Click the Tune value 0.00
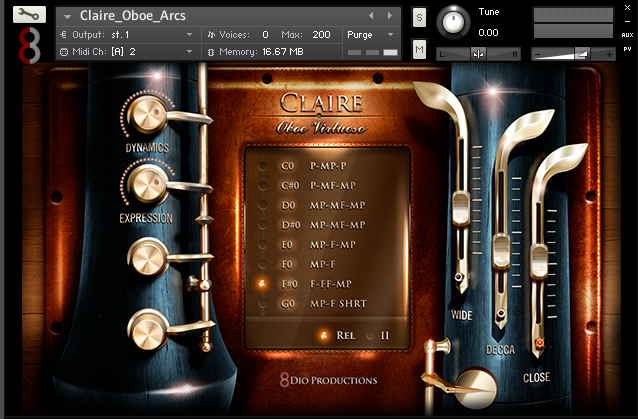 tap(488, 33)
